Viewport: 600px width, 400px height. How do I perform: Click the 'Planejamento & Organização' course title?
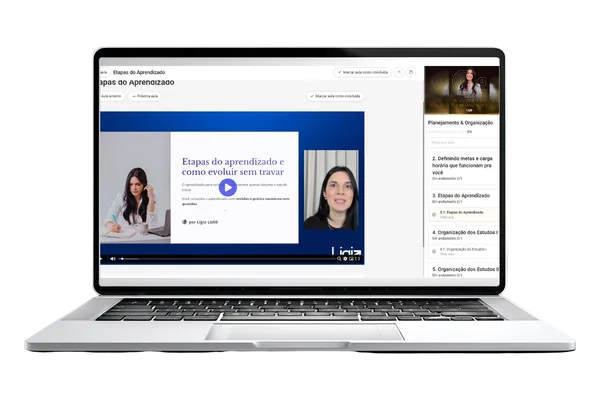click(x=460, y=123)
